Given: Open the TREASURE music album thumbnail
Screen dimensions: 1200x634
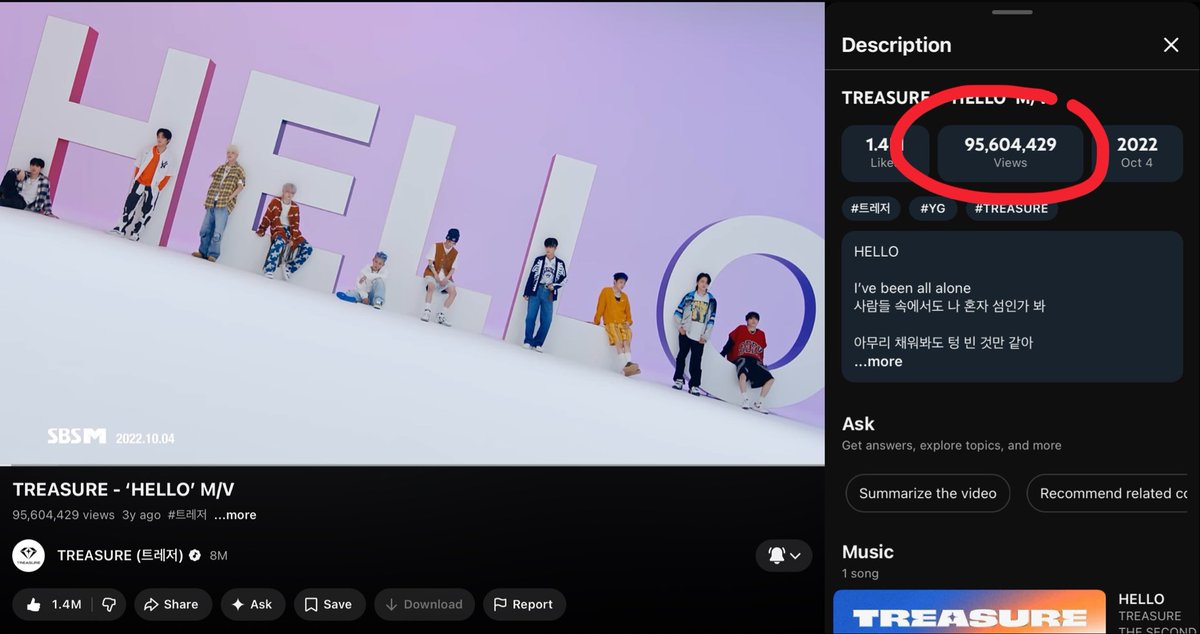Looking at the screenshot, I should click(x=969, y=612).
